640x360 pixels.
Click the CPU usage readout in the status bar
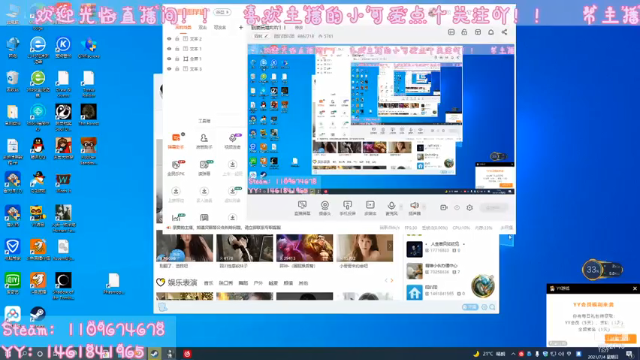[461, 228]
